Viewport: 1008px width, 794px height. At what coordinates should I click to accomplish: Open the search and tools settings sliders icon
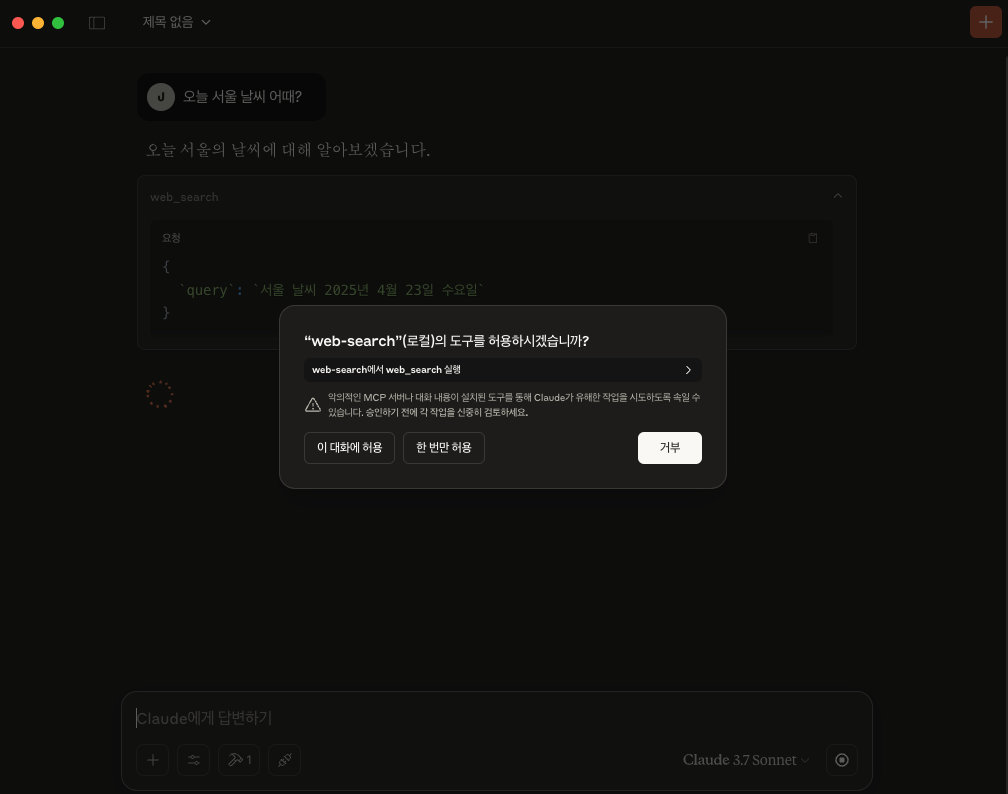pyautogui.click(x=194, y=760)
